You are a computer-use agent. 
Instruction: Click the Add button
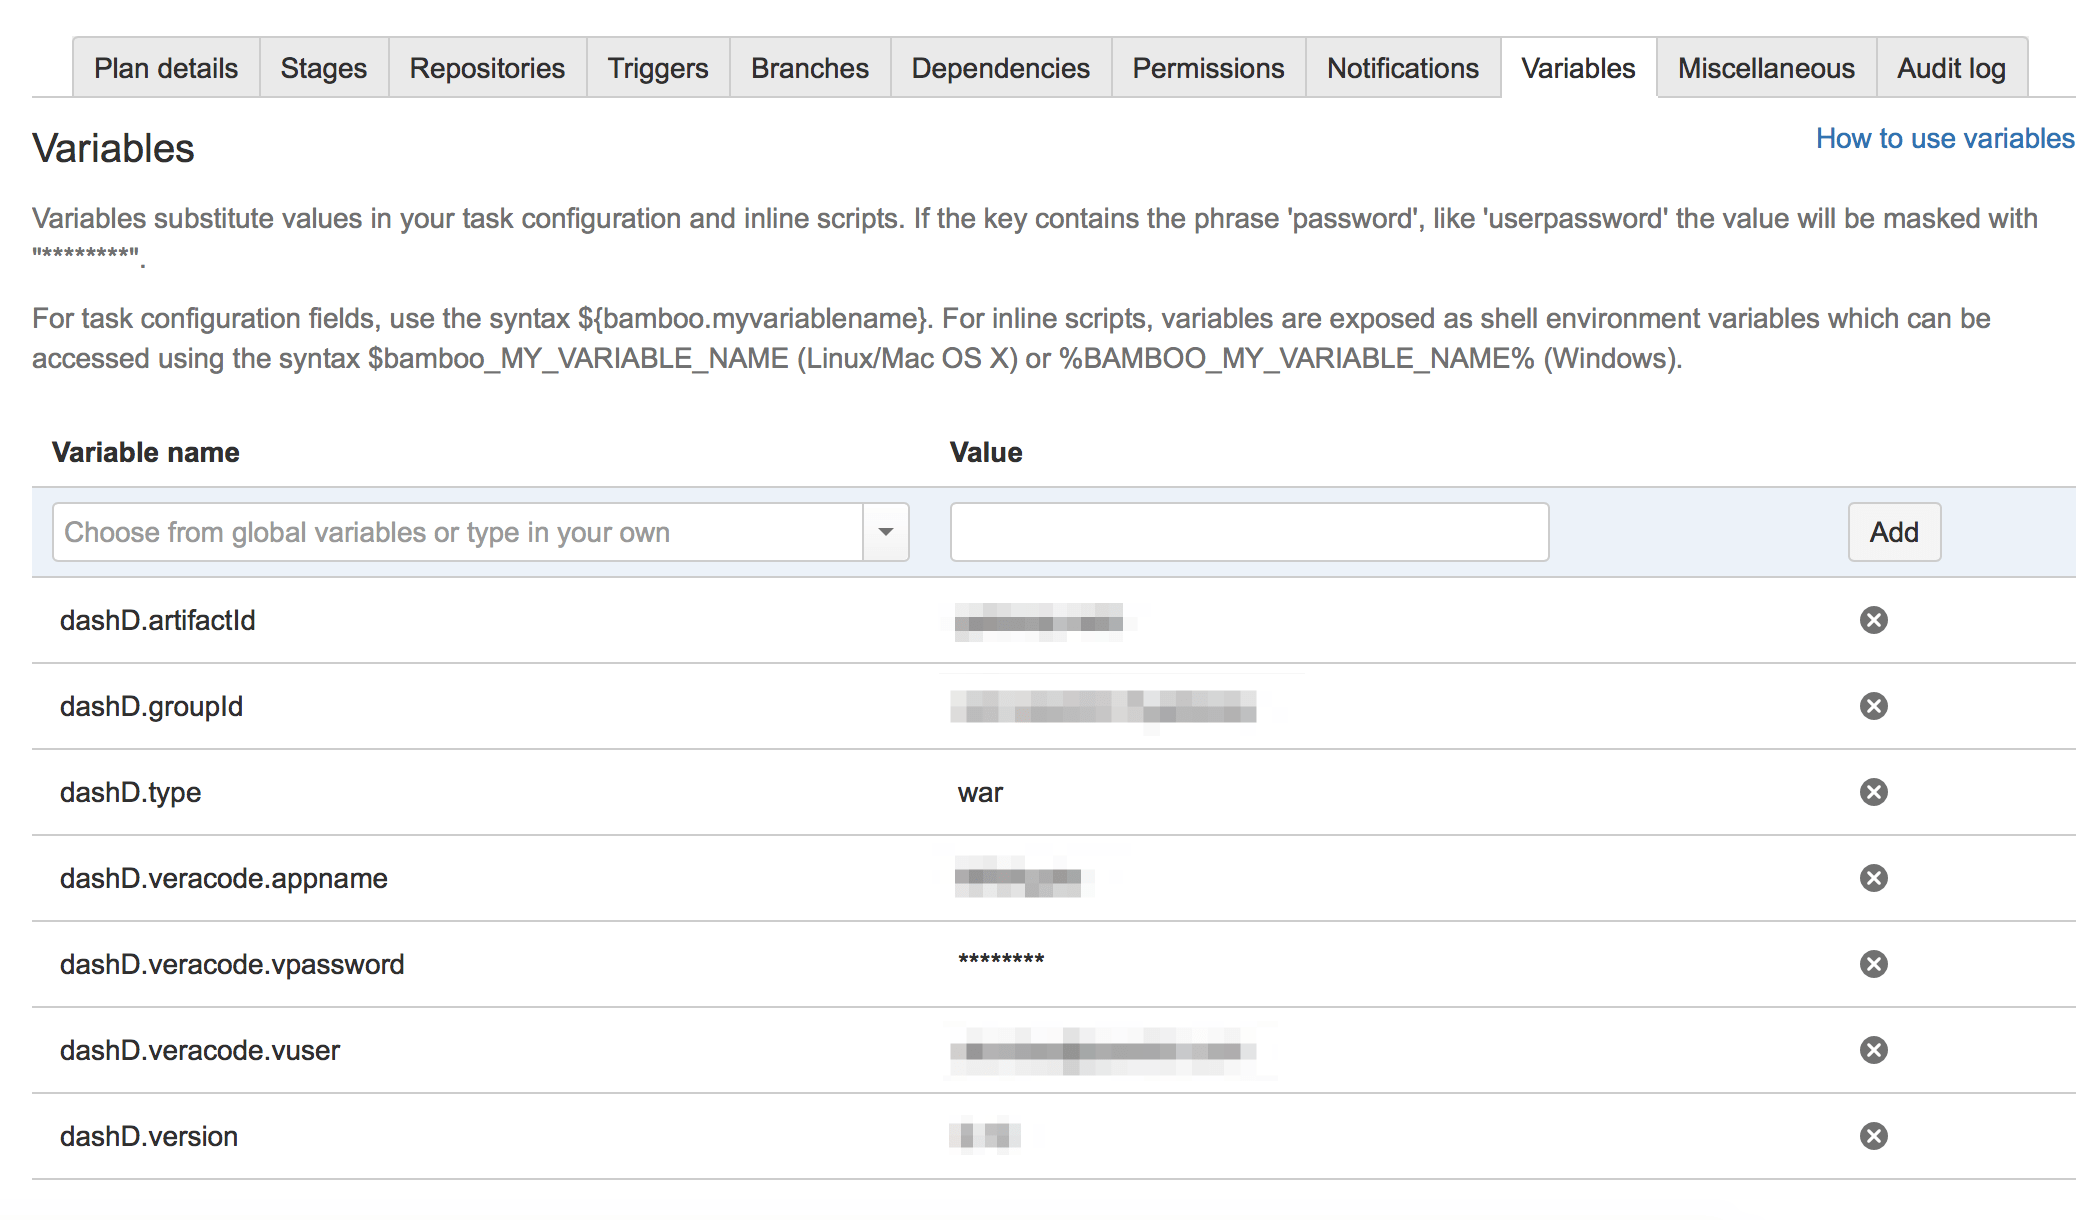(1893, 531)
